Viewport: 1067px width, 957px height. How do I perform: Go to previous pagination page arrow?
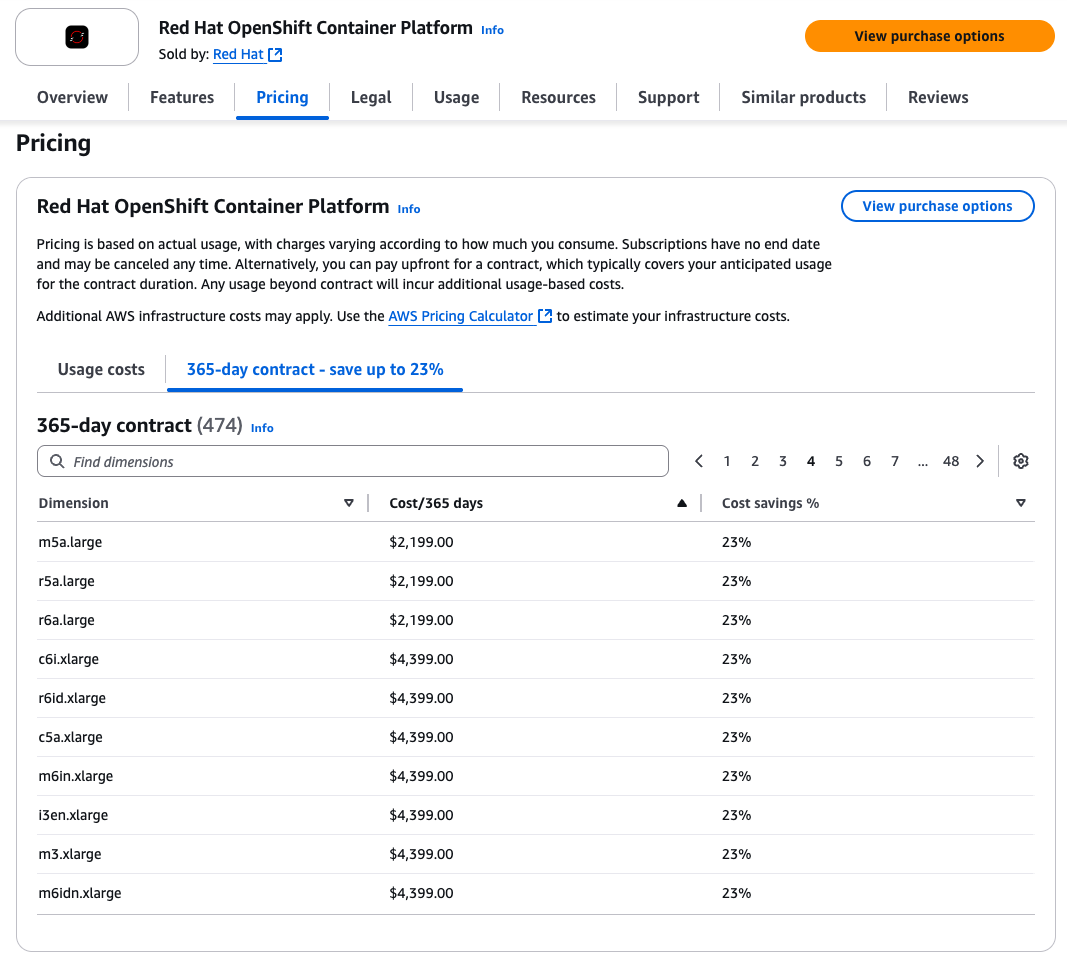pyautogui.click(x=699, y=461)
